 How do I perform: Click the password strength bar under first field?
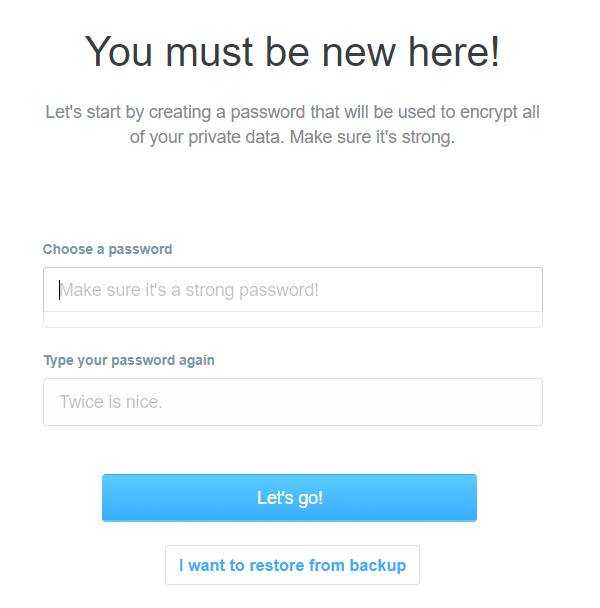[x=292, y=319]
